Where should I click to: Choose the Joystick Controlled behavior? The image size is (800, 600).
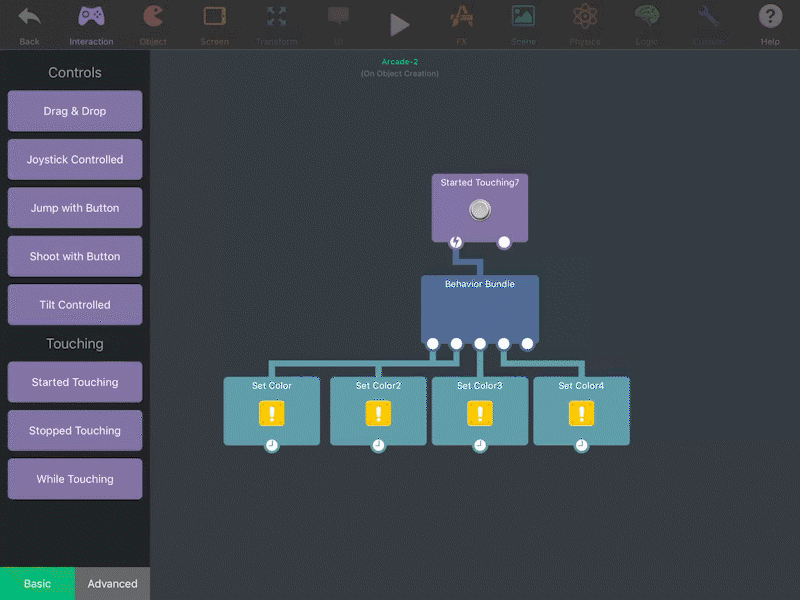click(75, 160)
